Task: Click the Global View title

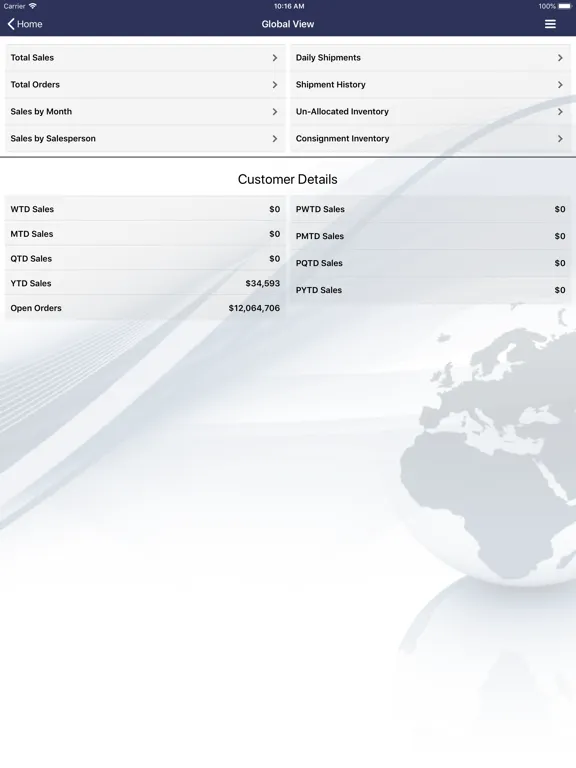Action: 288,24
